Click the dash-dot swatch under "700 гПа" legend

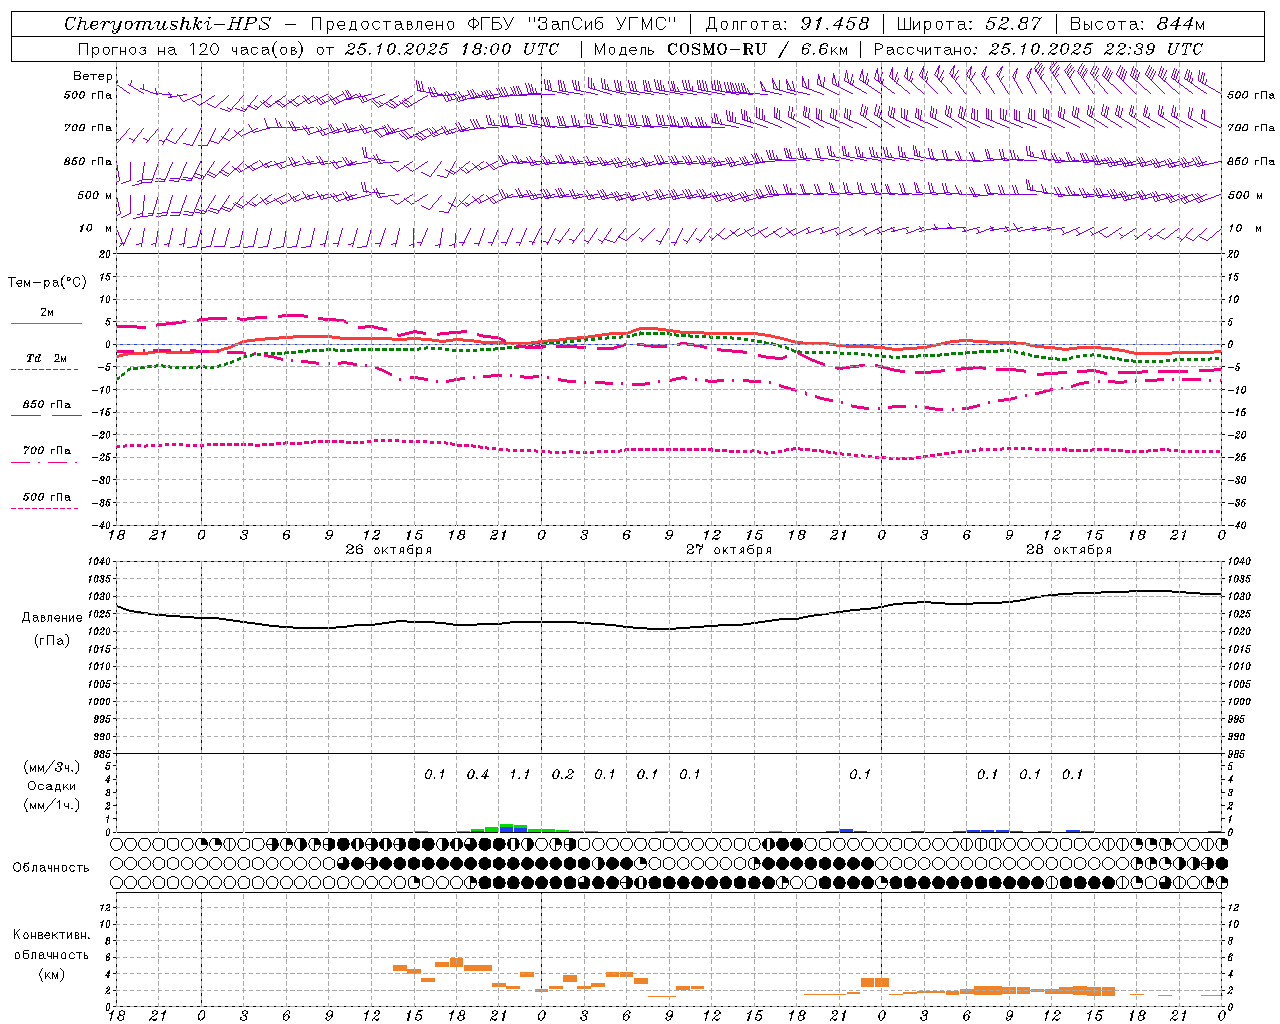coord(44,462)
